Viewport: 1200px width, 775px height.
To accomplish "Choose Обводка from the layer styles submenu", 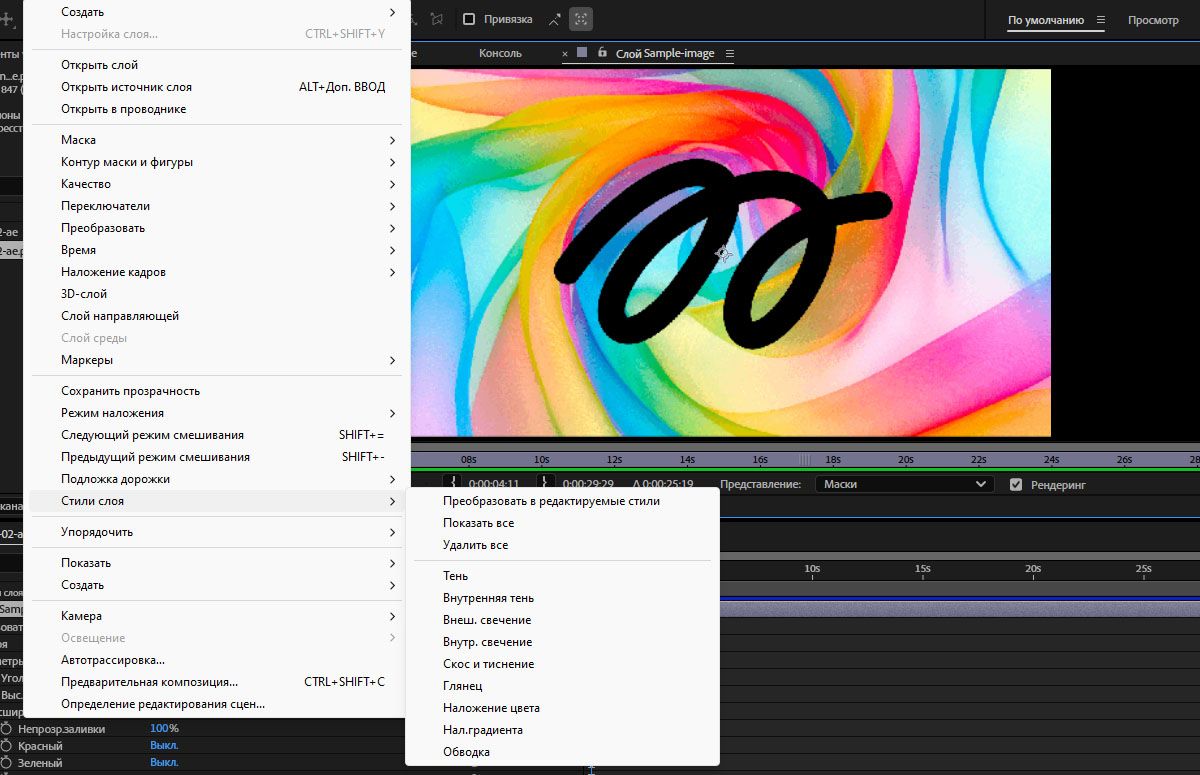I will (467, 752).
